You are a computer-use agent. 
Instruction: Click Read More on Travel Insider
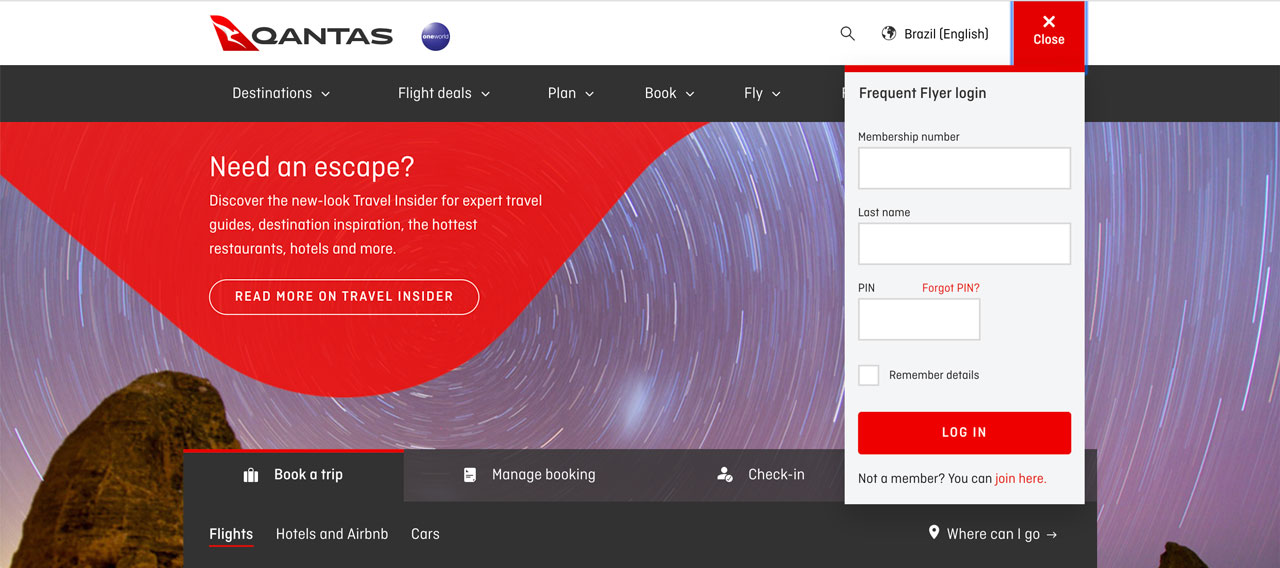tap(344, 297)
